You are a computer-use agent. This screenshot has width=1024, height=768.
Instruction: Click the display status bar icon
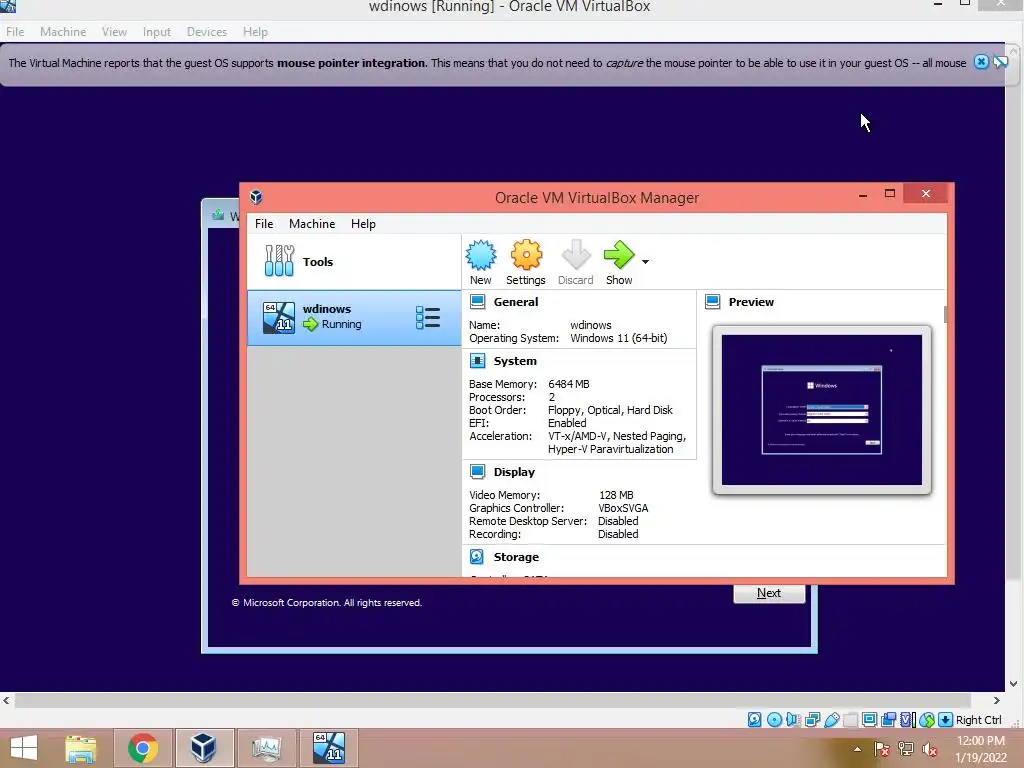[869, 720]
